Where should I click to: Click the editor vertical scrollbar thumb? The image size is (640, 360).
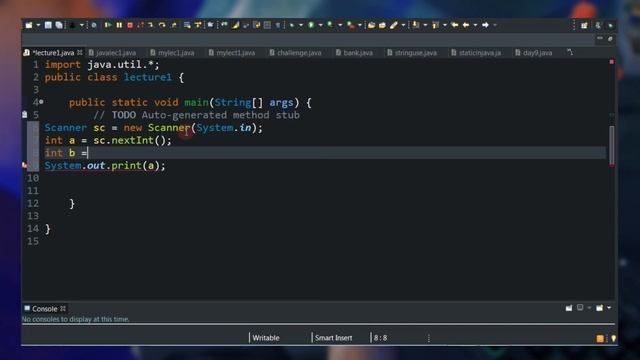pyautogui.click(x=611, y=146)
